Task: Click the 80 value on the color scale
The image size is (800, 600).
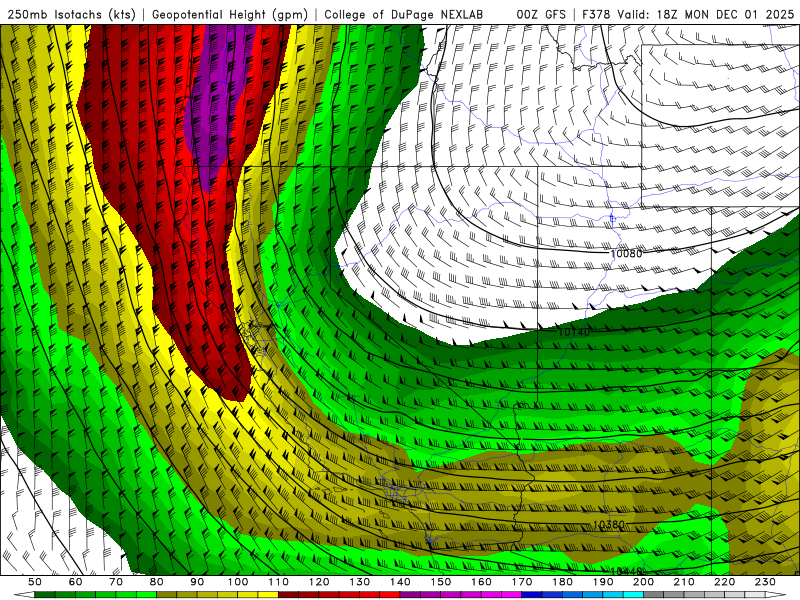Action: (156, 582)
